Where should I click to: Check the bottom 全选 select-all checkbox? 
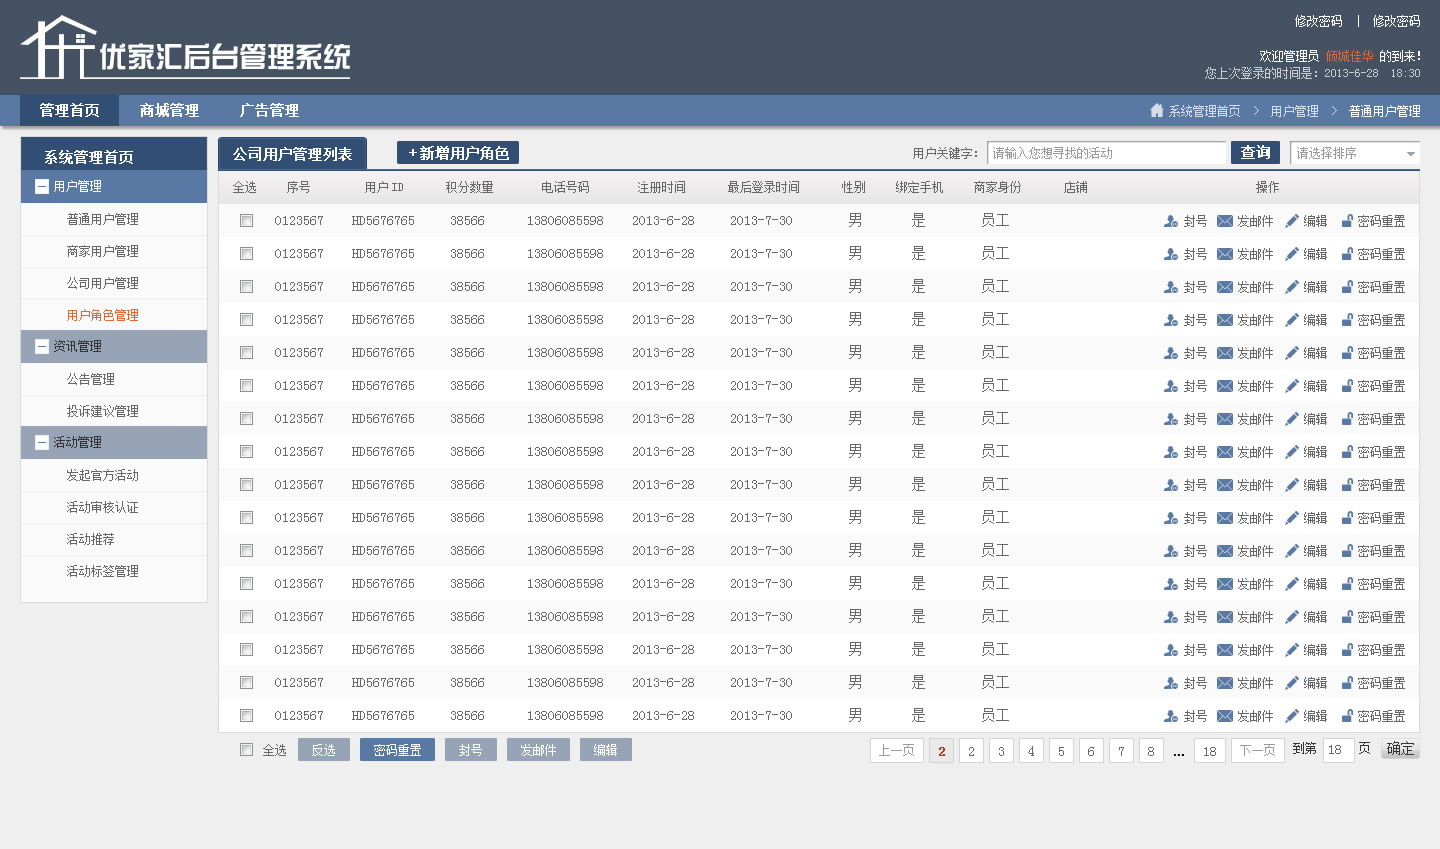point(246,749)
